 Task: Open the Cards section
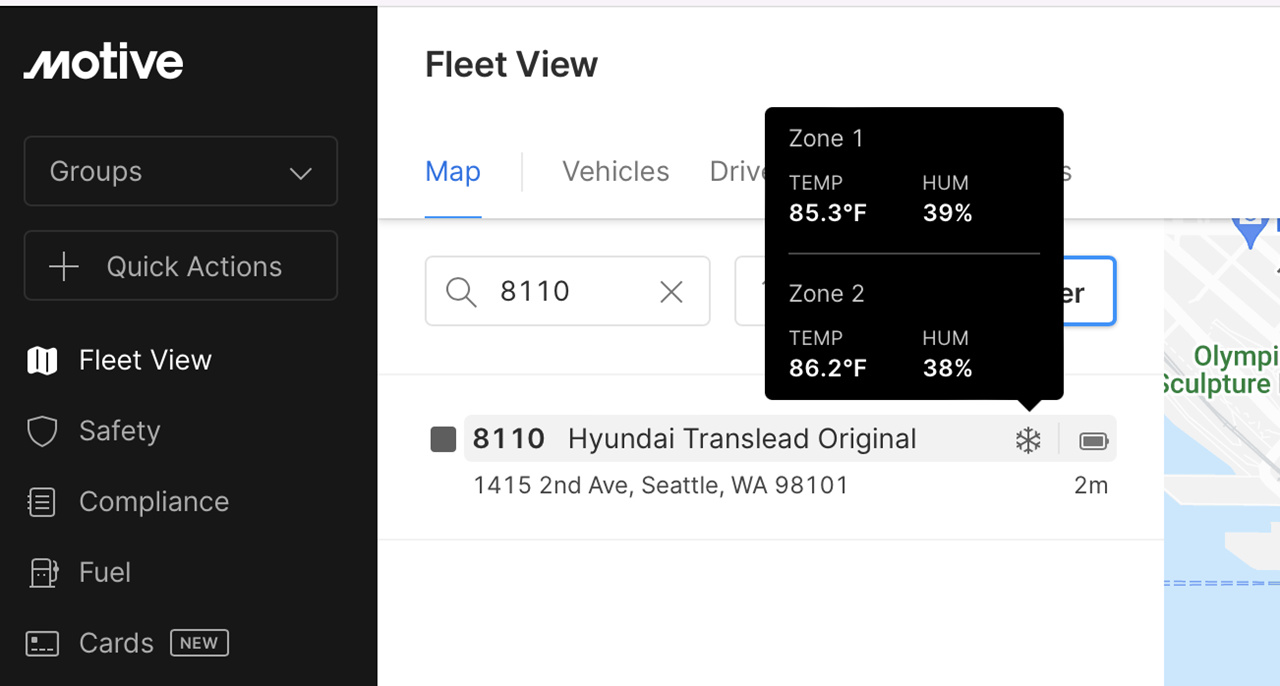pos(116,643)
